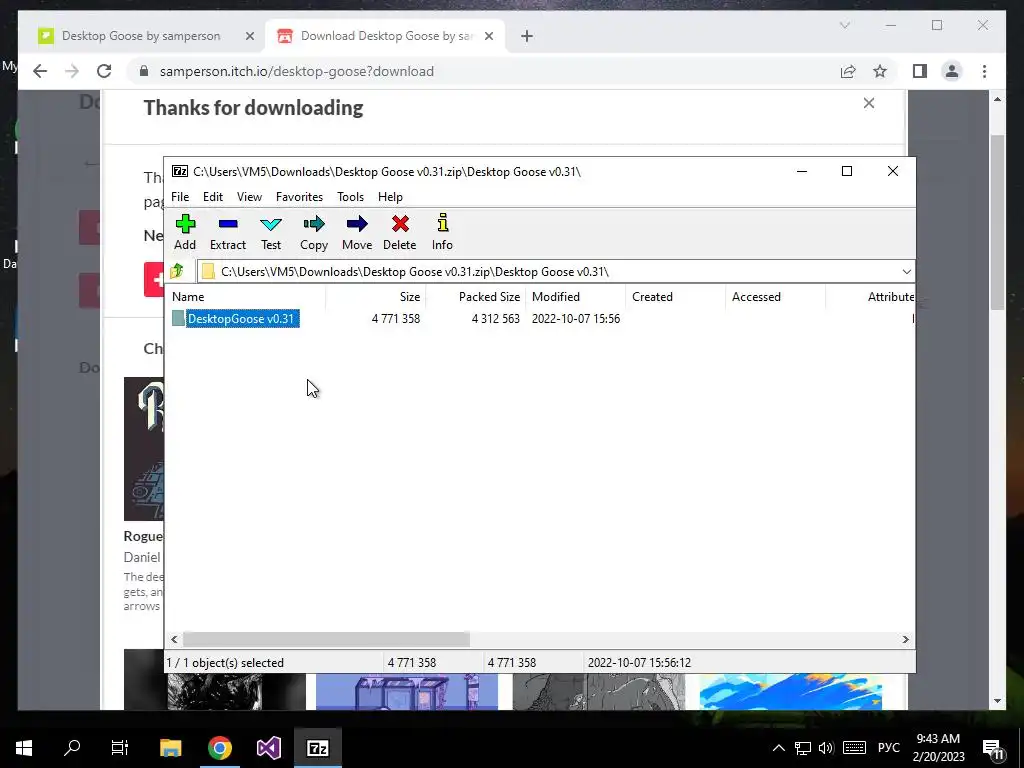
Task: Switch input language via РУС indicator
Action: (x=889, y=748)
